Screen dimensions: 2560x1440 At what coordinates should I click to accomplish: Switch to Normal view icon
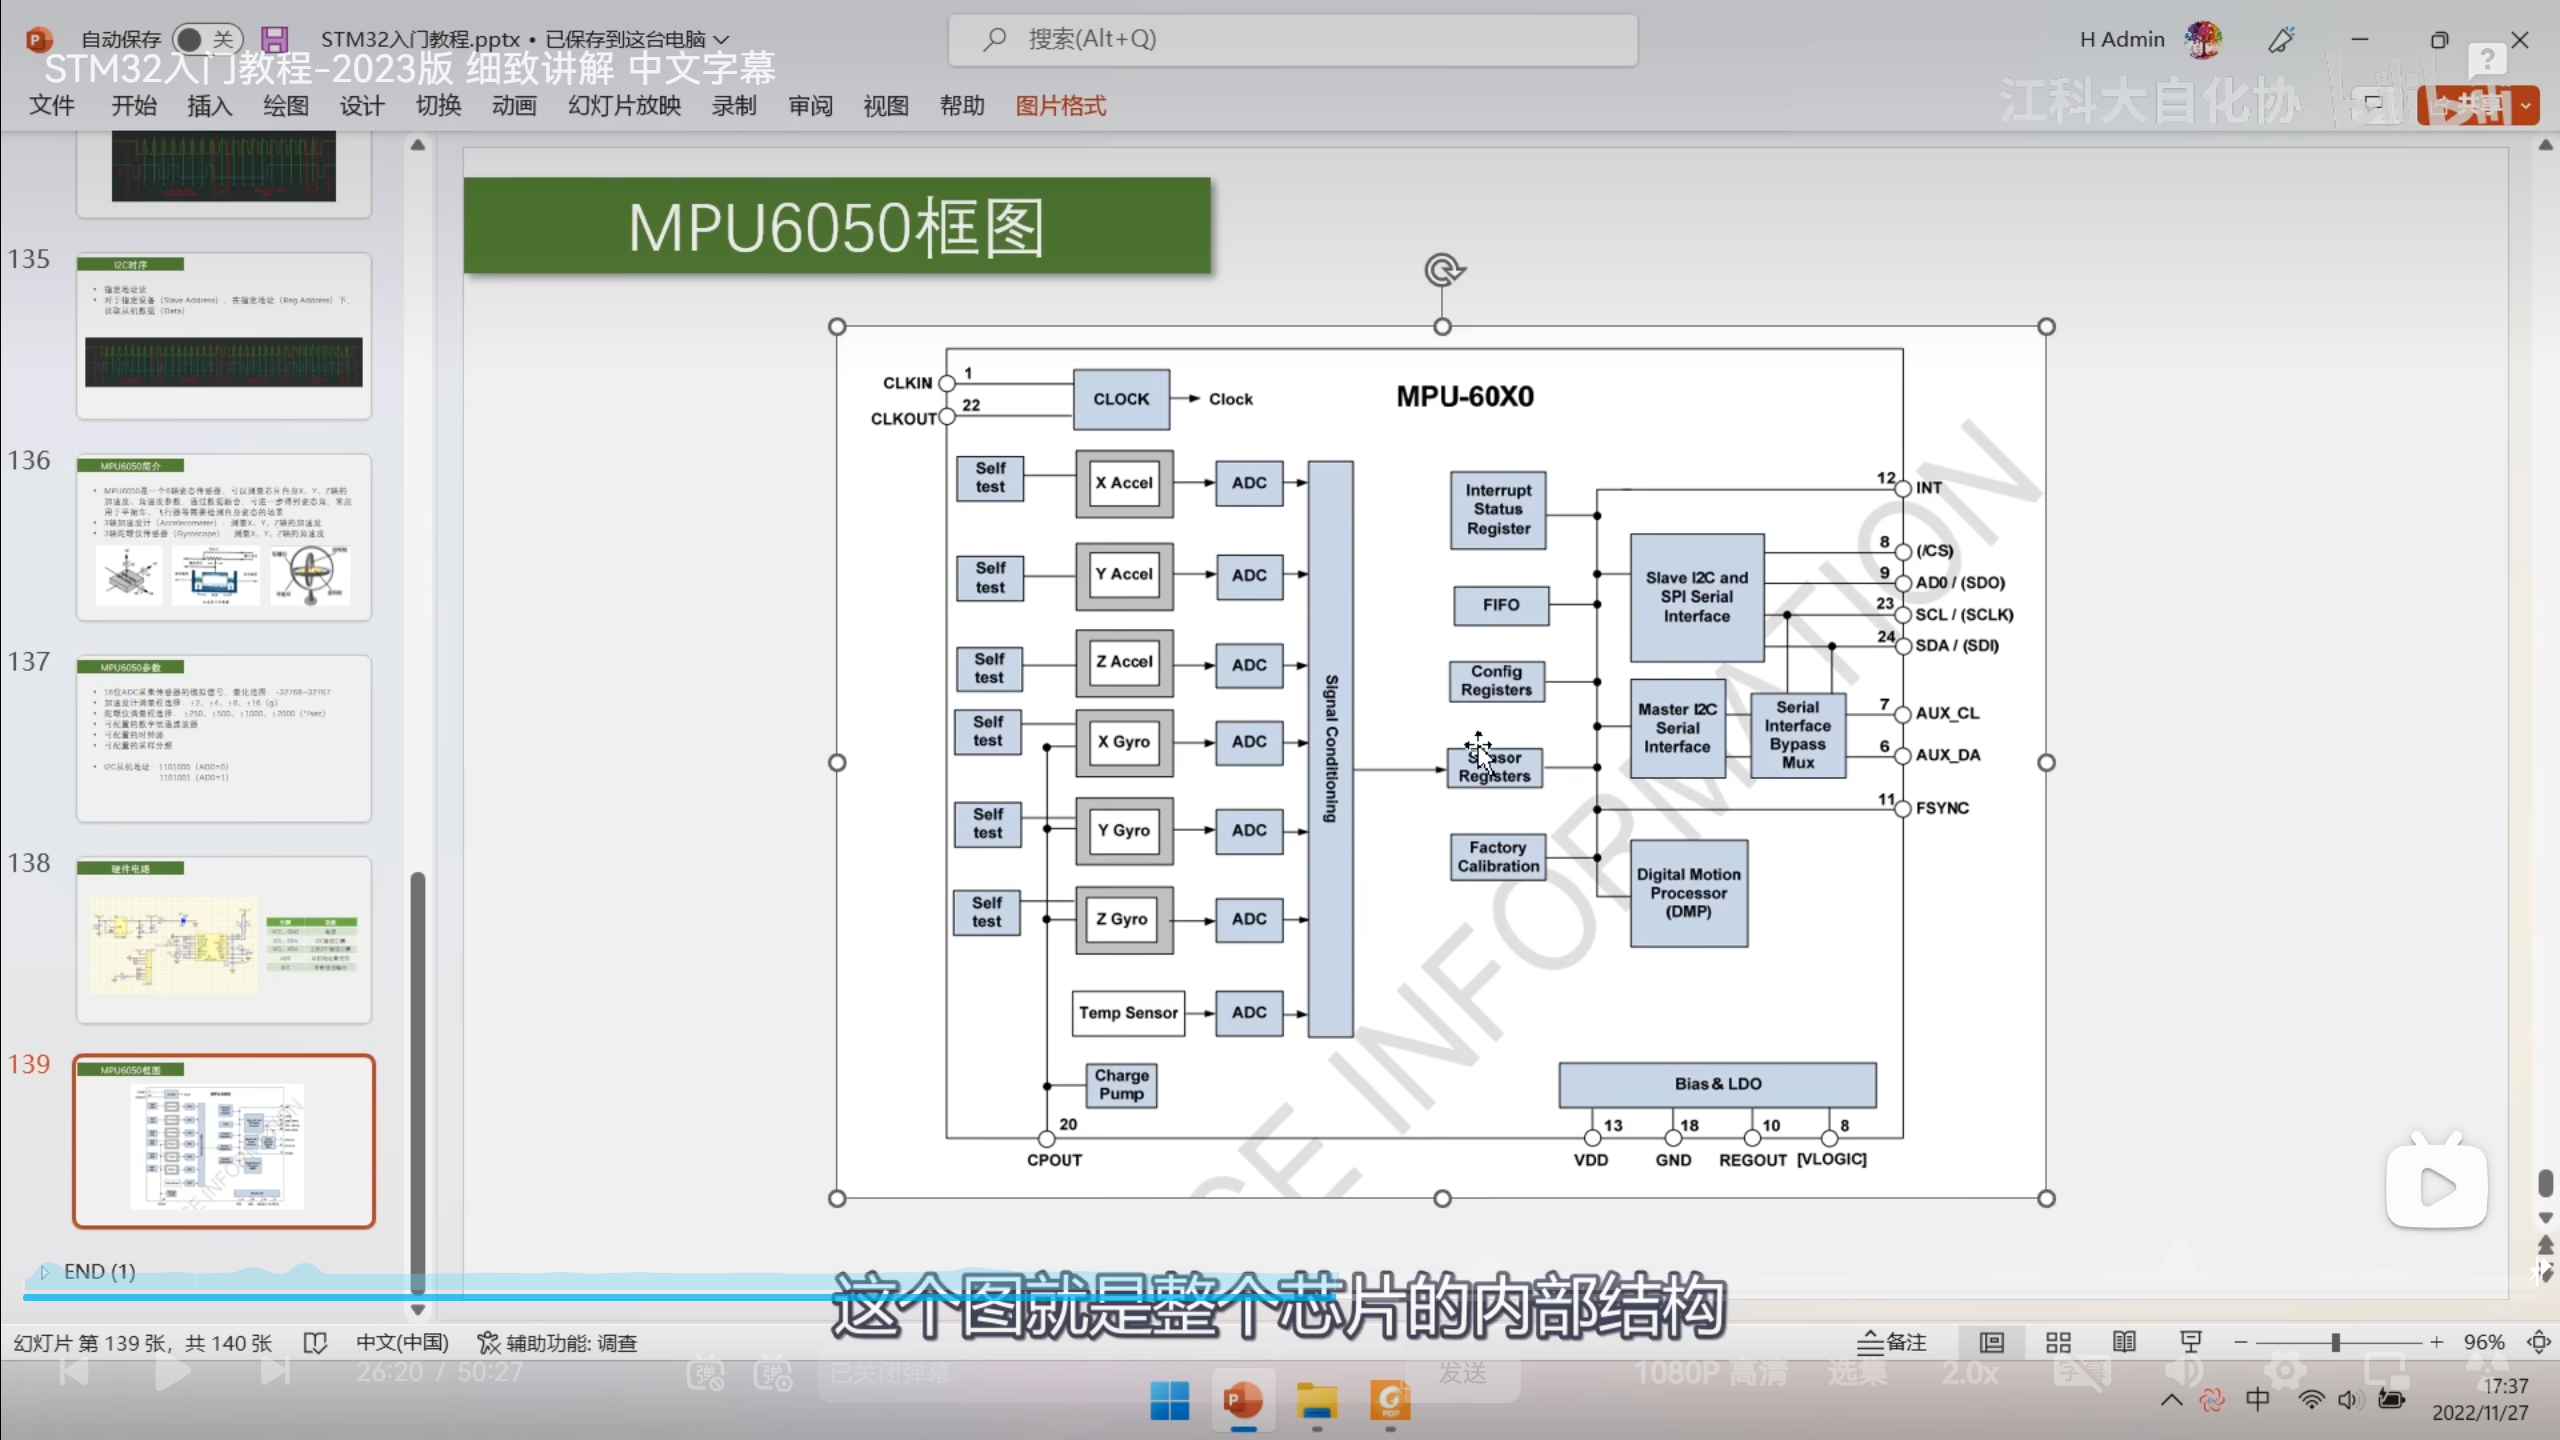point(1991,1342)
